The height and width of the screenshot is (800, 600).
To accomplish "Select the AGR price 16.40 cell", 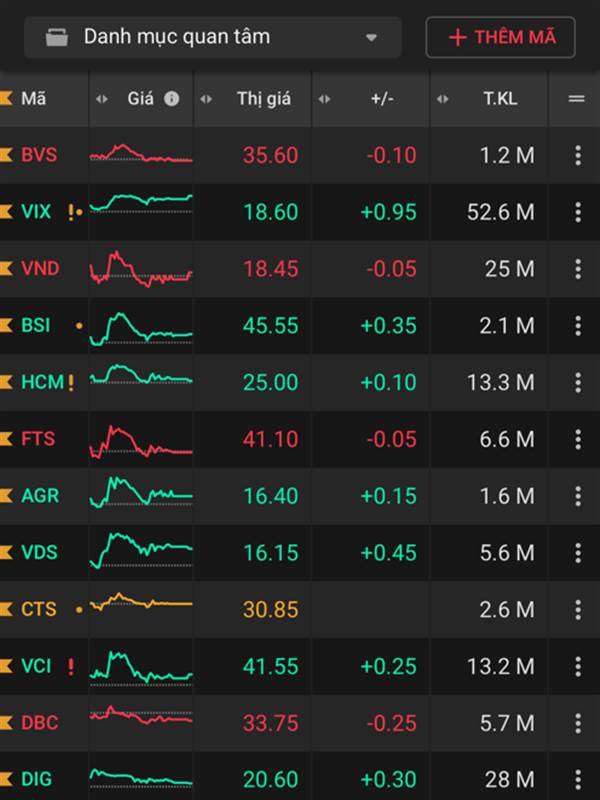I will [270, 496].
